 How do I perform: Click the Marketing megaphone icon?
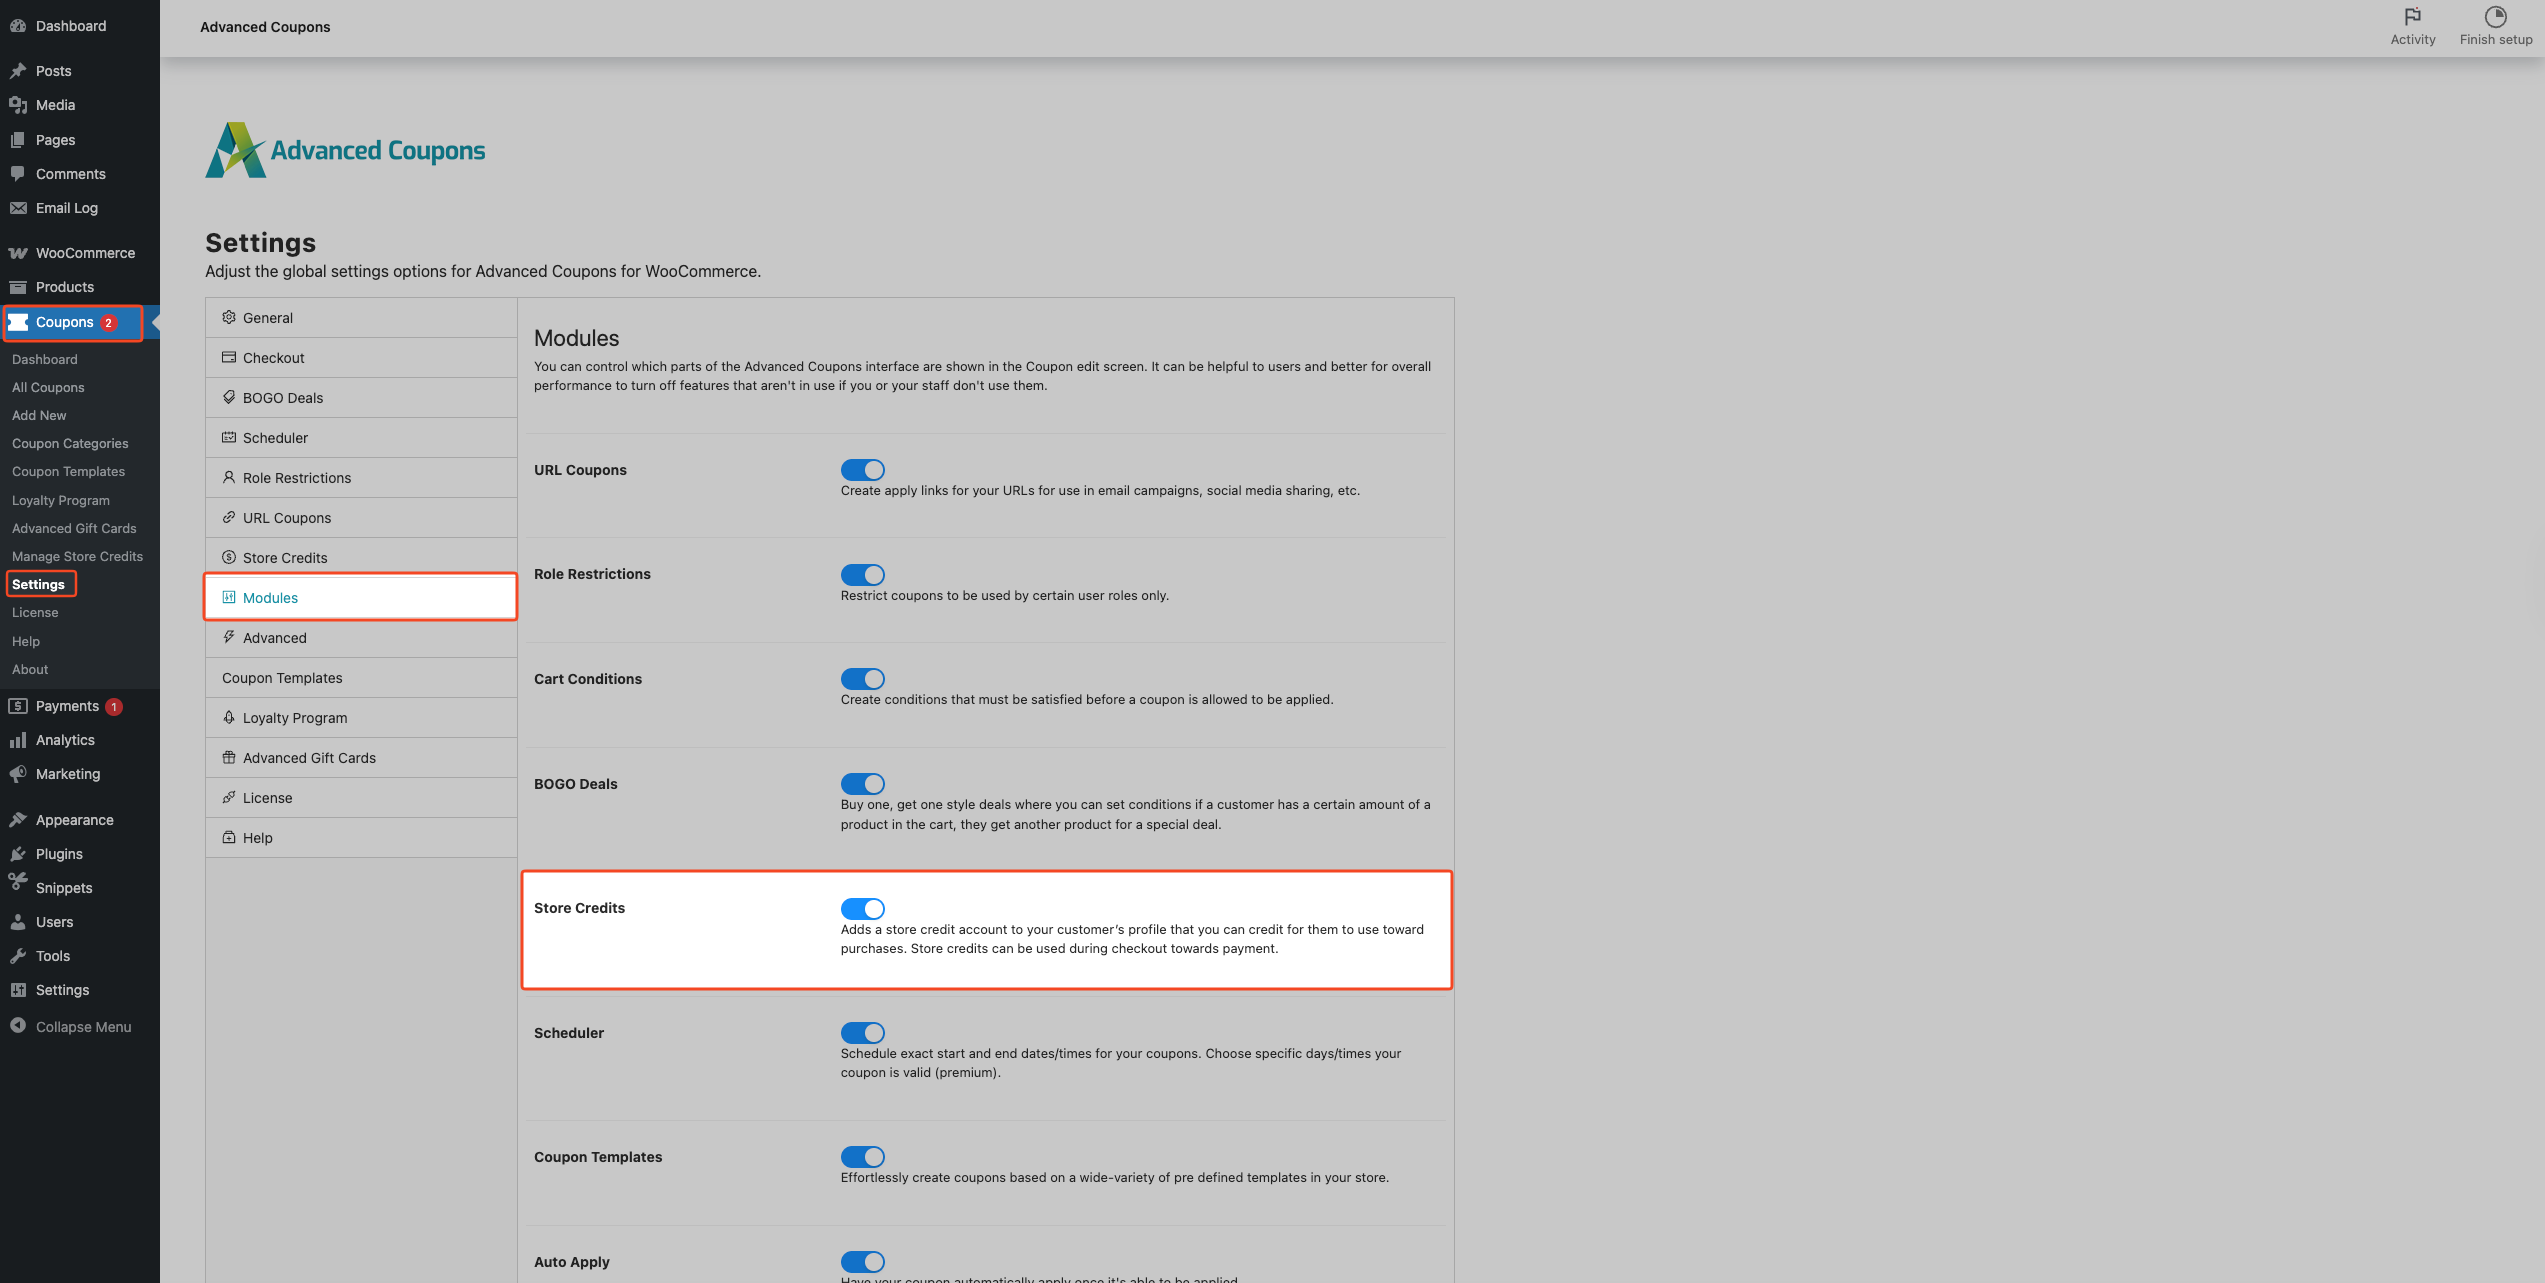18,774
